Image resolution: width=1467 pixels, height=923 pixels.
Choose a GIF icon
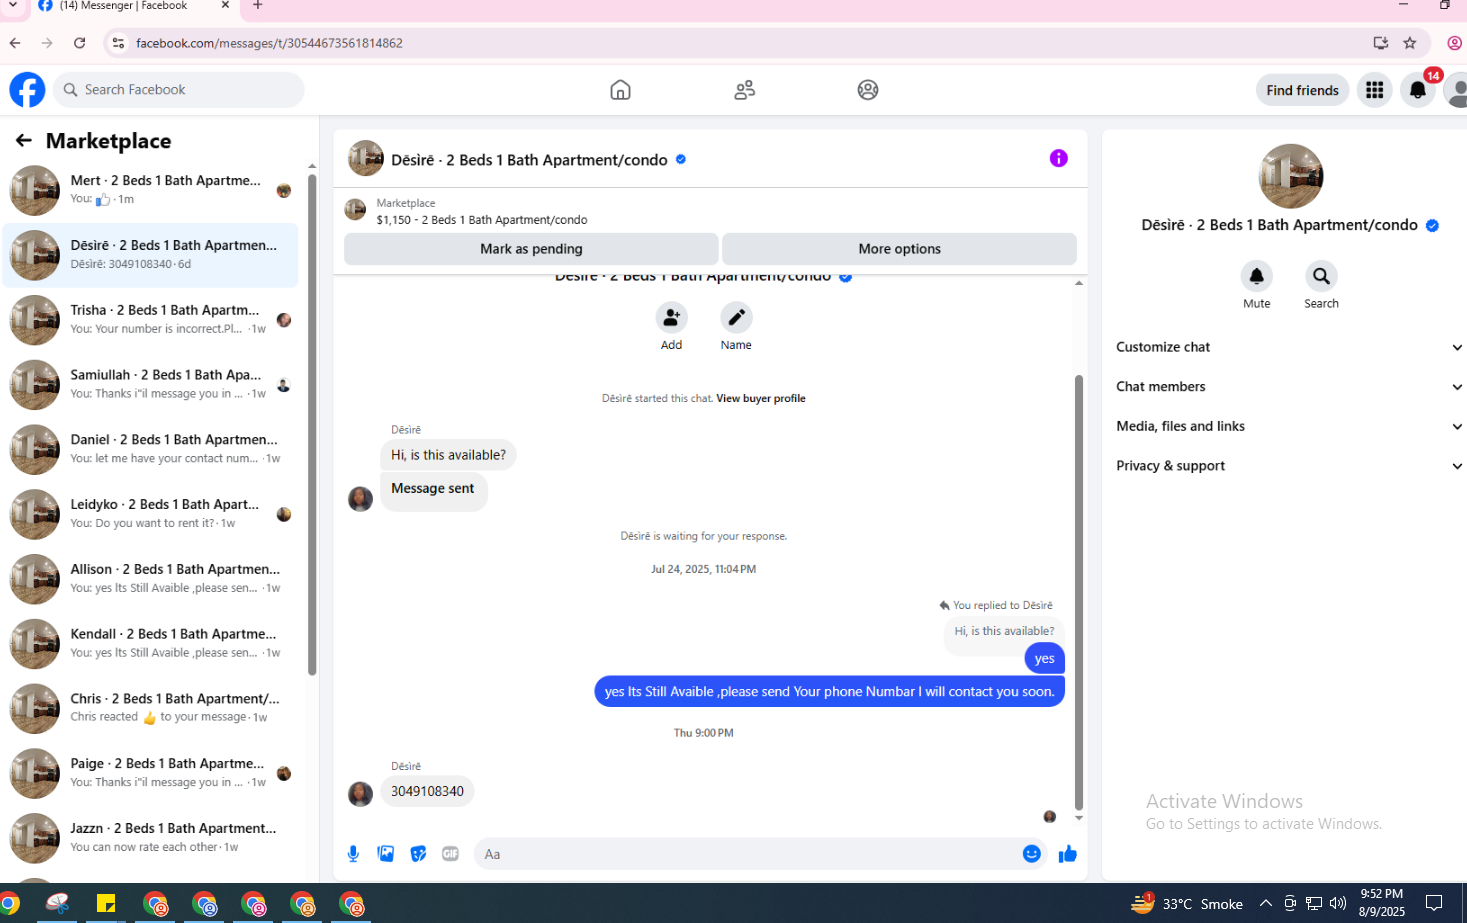tap(451, 854)
